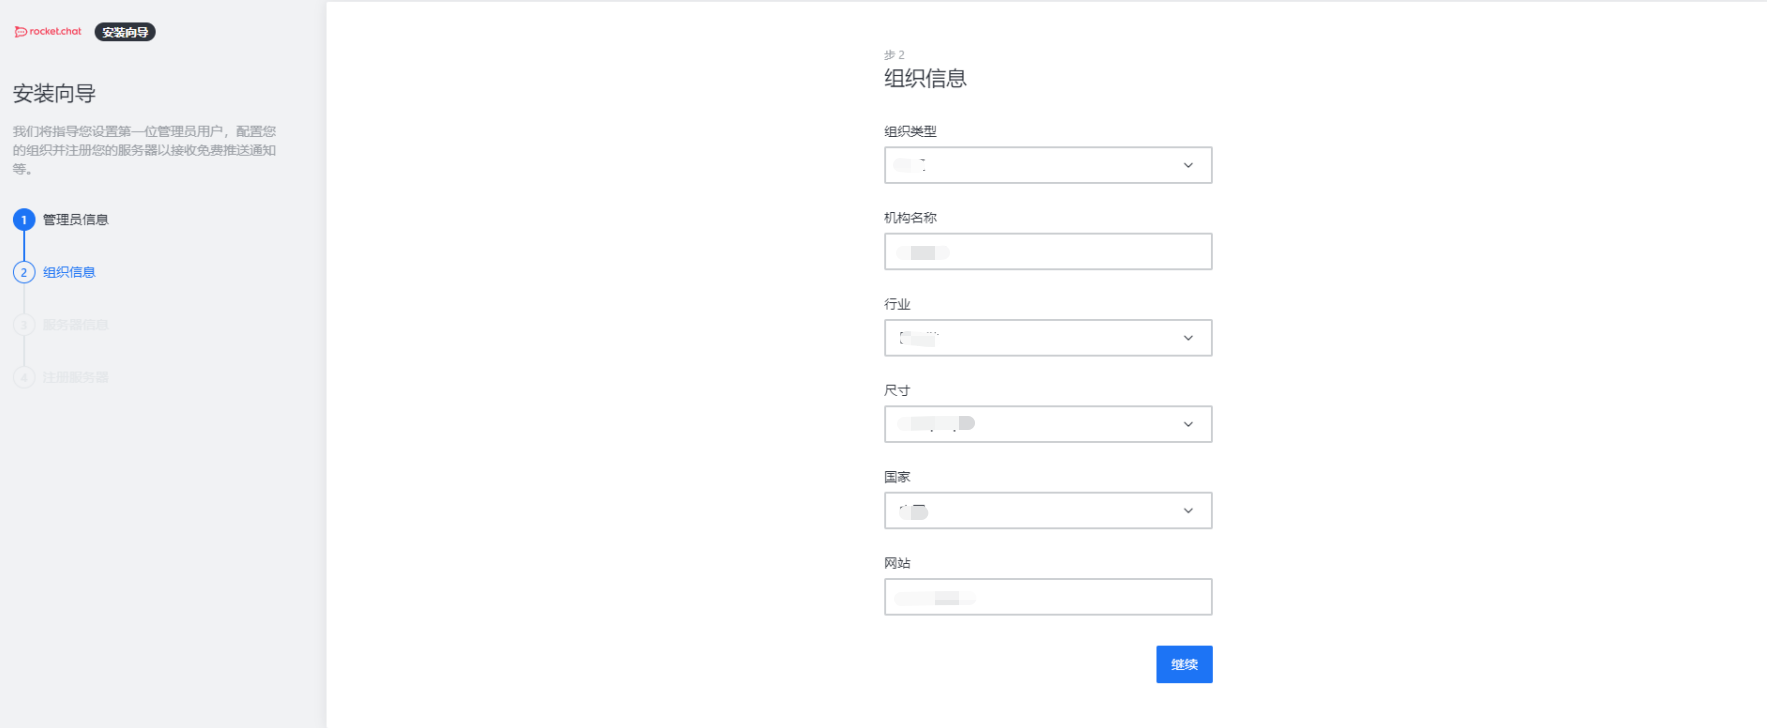Click the step 4 circle for 注册服务器
Viewport: 1767px width, 728px height.
click(x=24, y=376)
